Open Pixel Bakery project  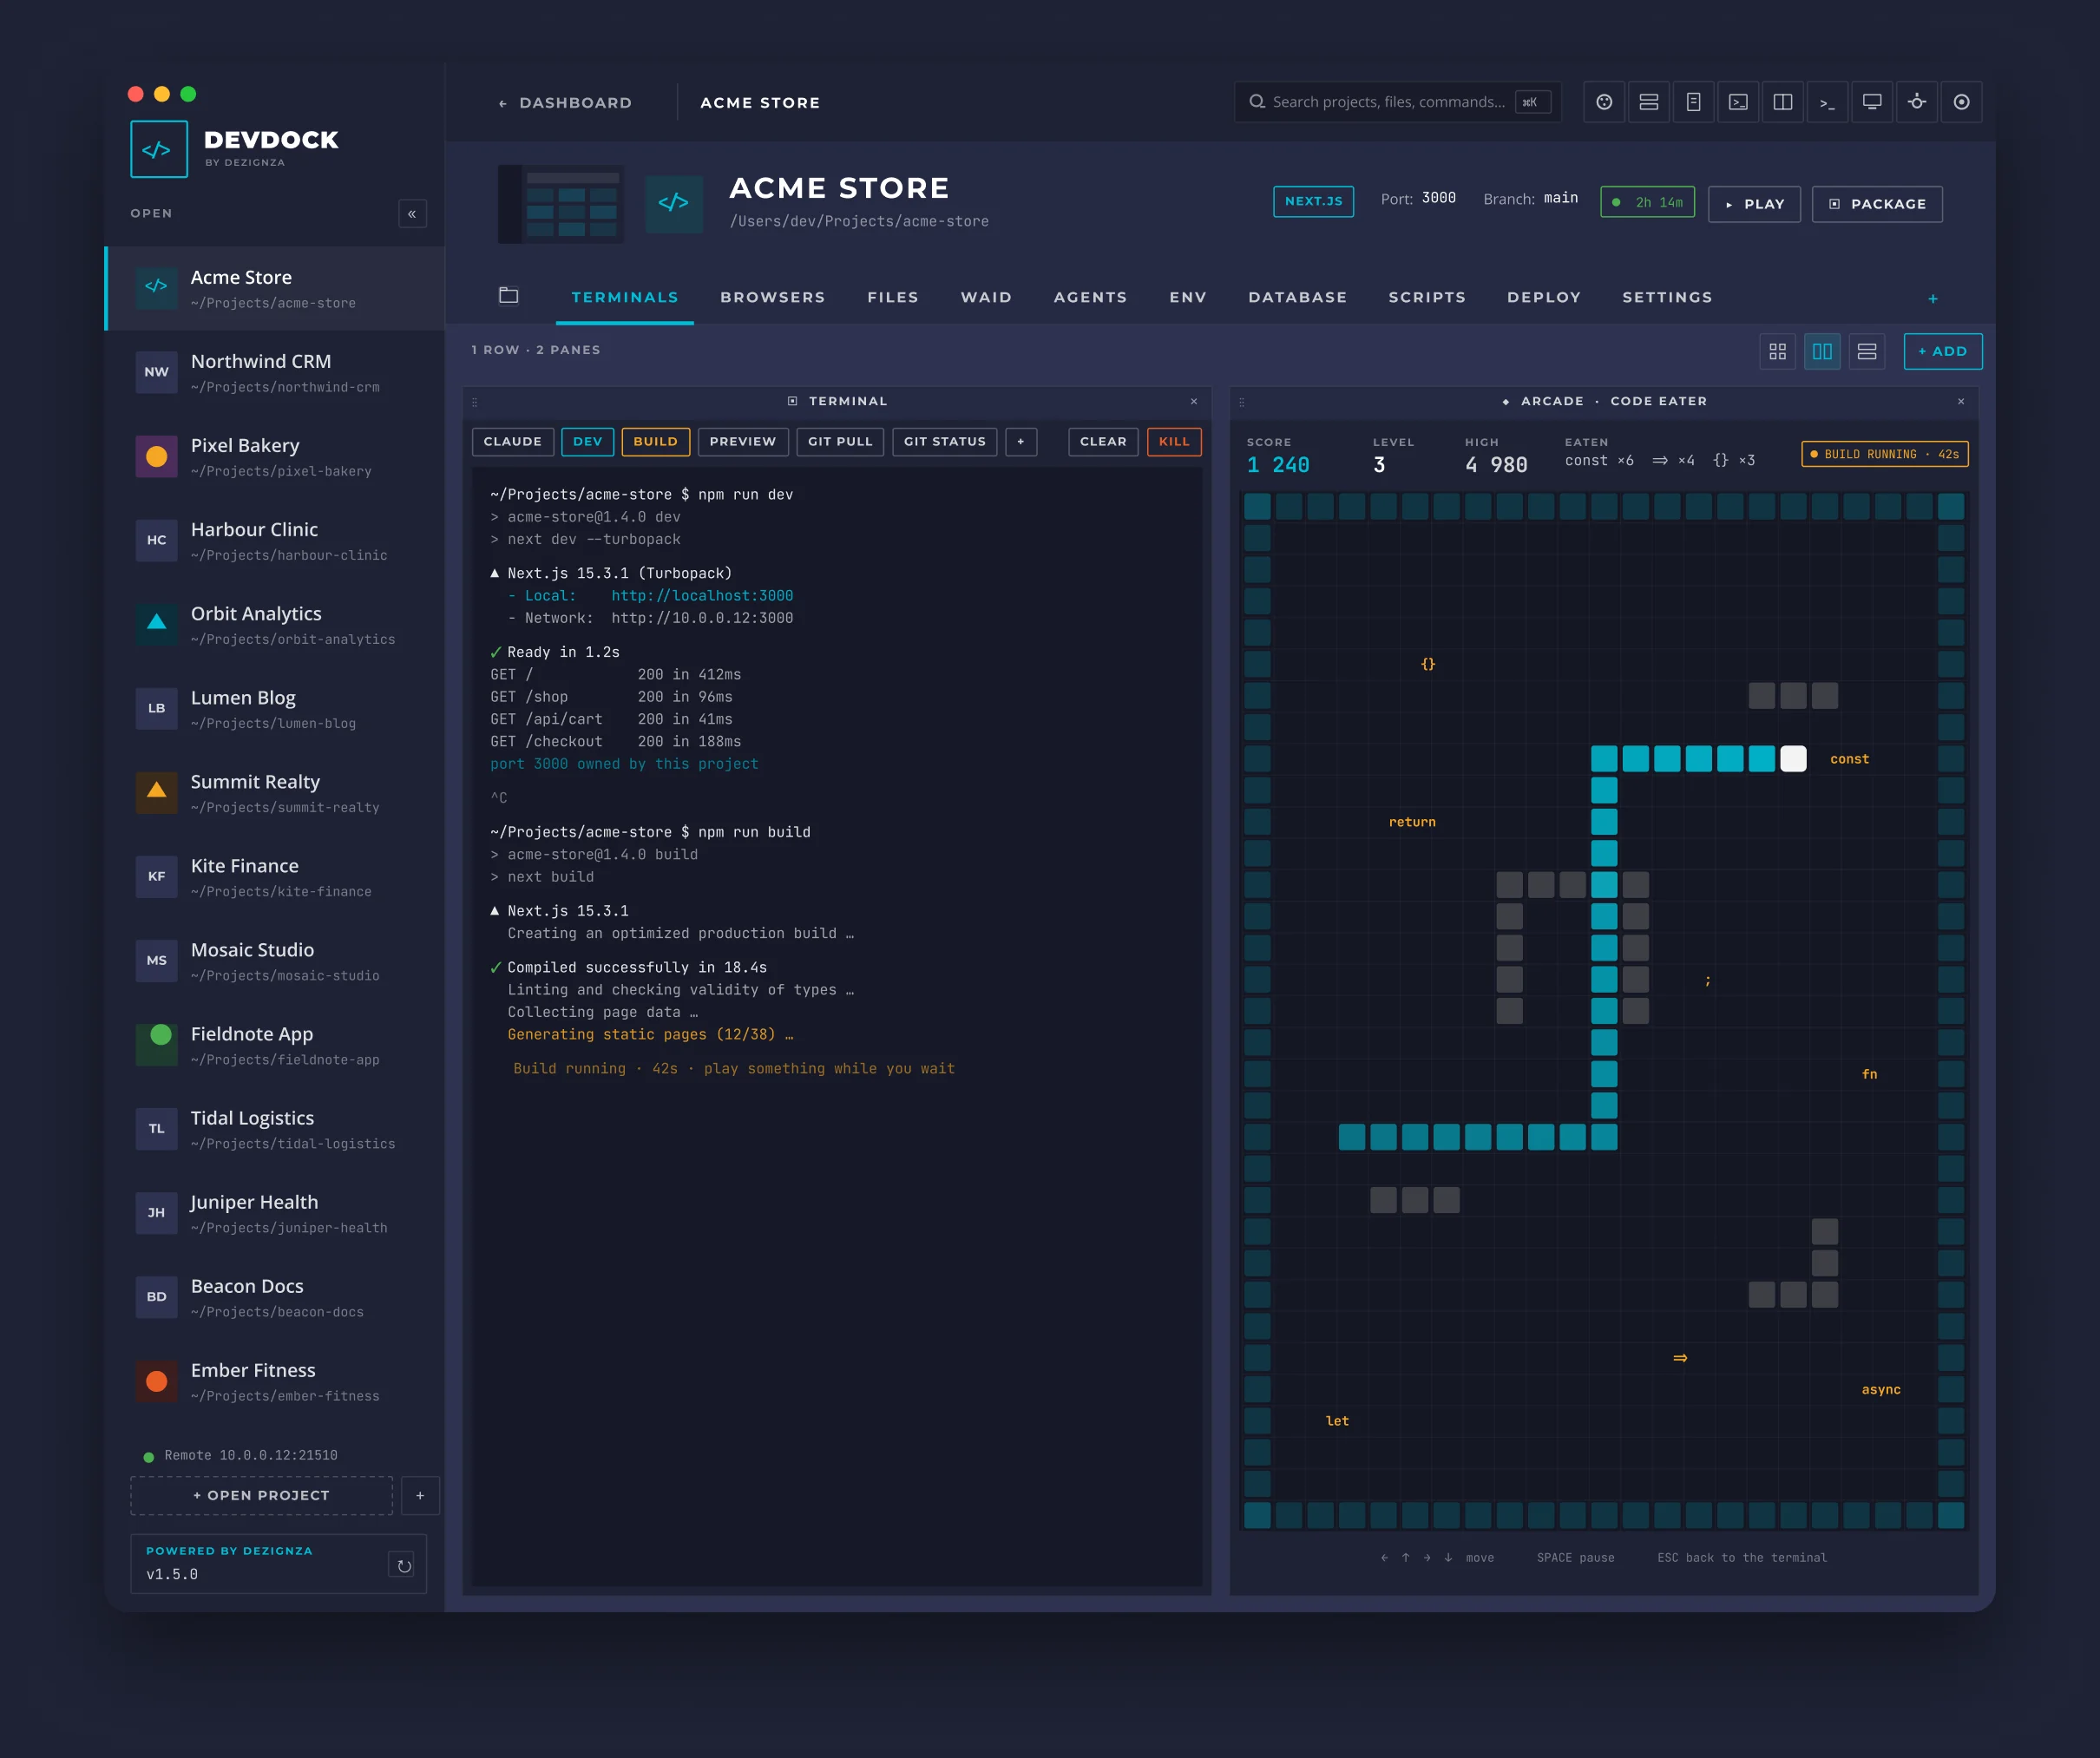[275, 456]
